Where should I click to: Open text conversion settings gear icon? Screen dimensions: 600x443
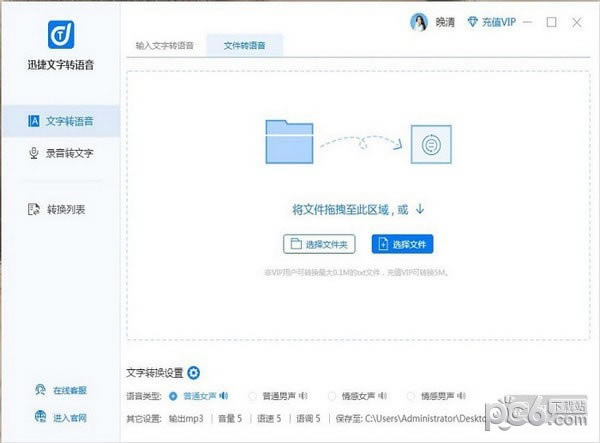[x=194, y=373]
